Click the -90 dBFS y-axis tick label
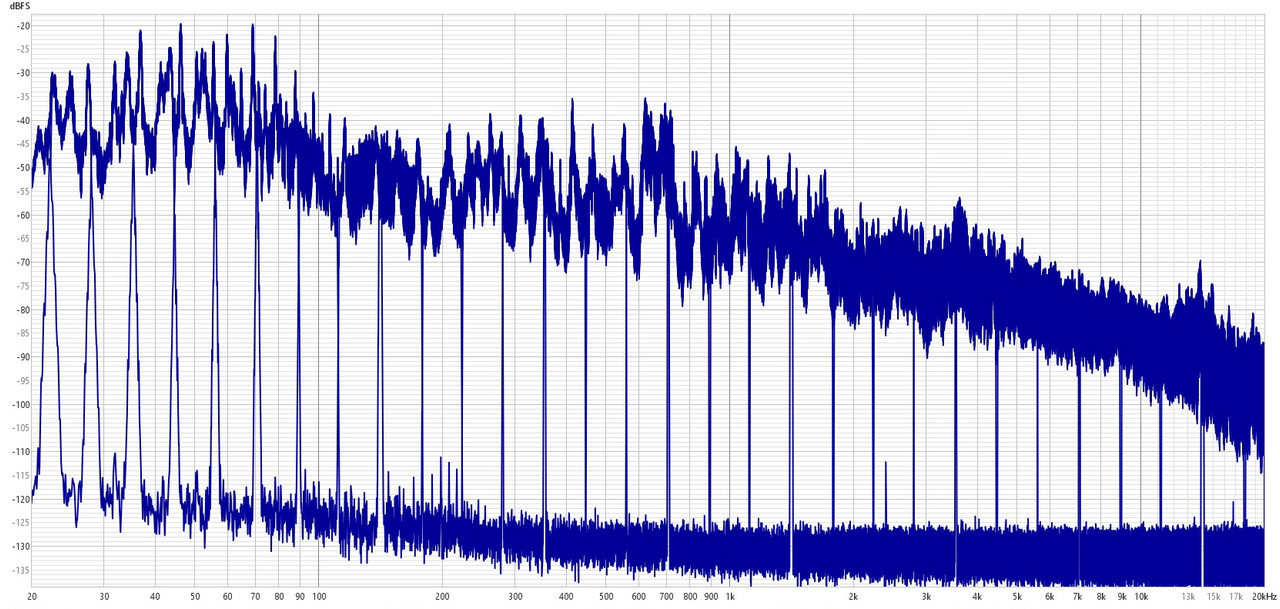Image resolution: width=1280 pixels, height=609 pixels. tap(23, 357)
